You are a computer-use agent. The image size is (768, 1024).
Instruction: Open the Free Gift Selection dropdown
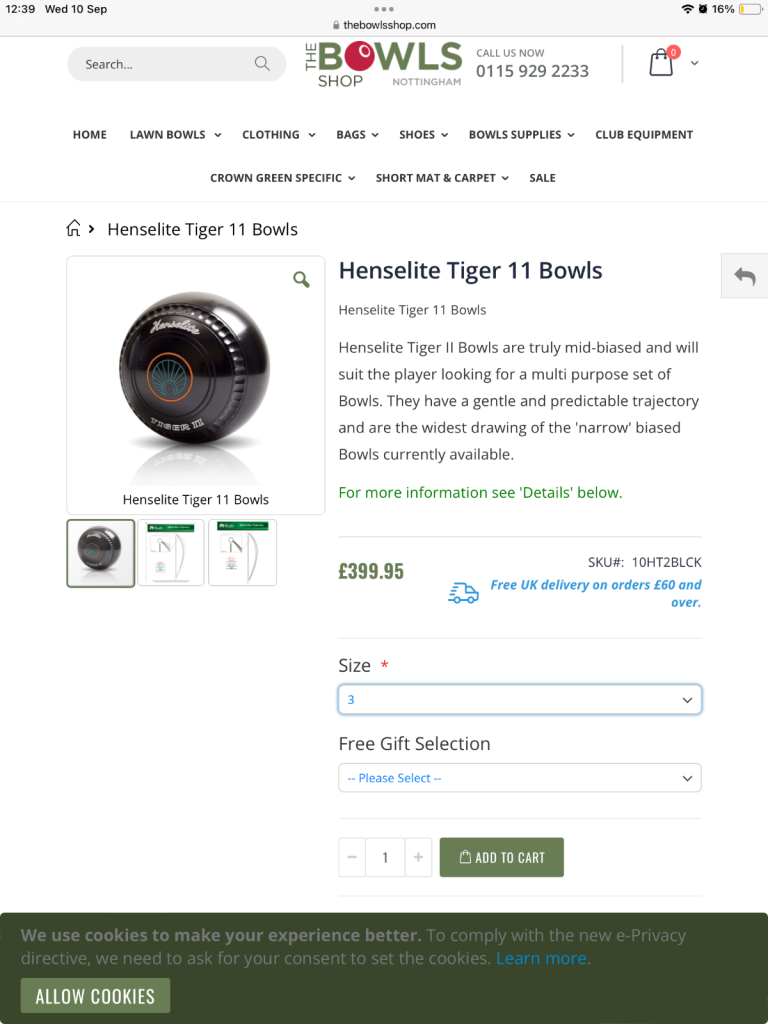[x=520, y=778]
